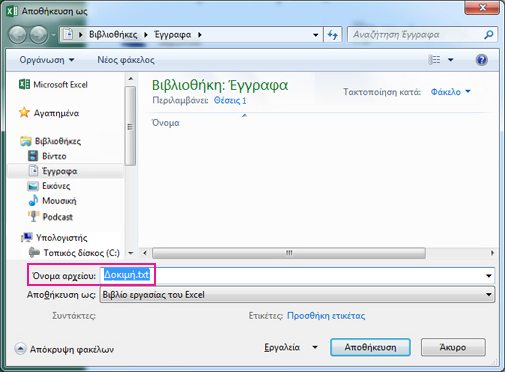Click the Podcast icon

(x=33, y=216)
